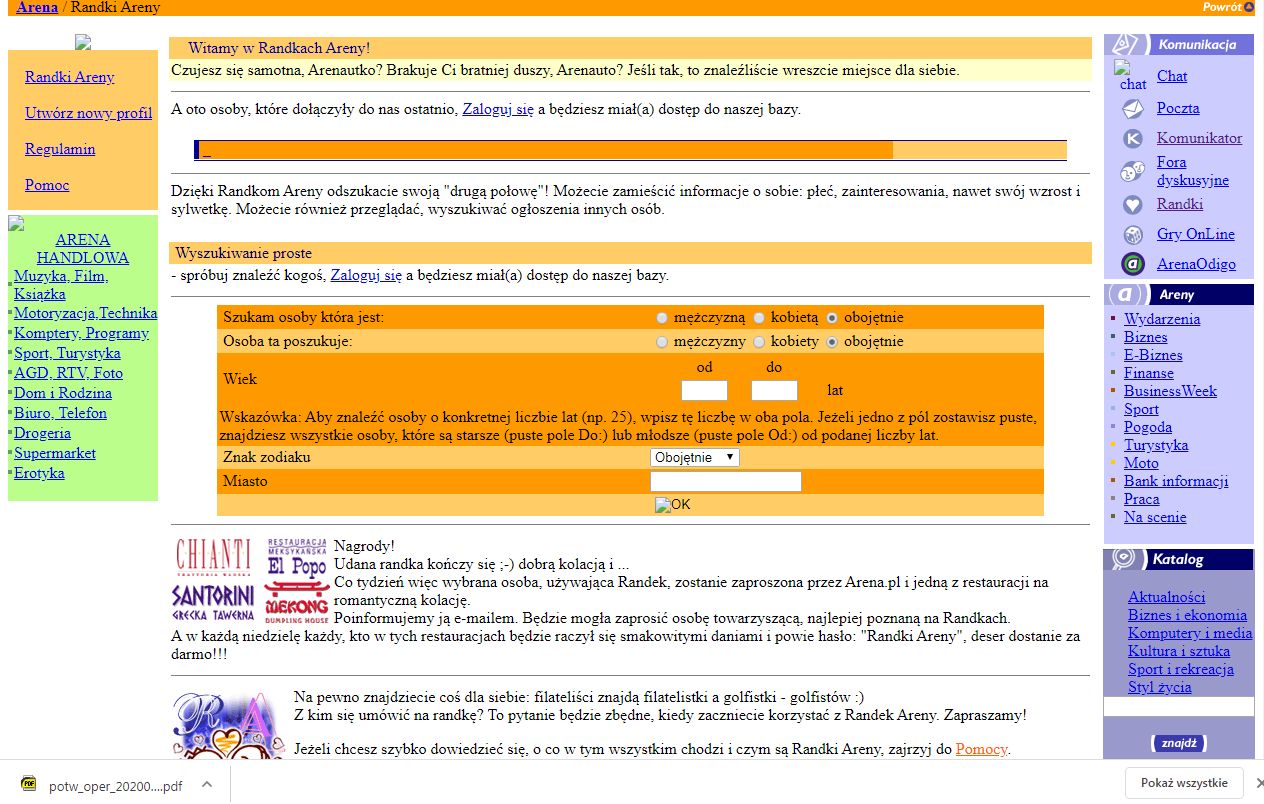Click the El Popo restaurant logo

(297, 557)
